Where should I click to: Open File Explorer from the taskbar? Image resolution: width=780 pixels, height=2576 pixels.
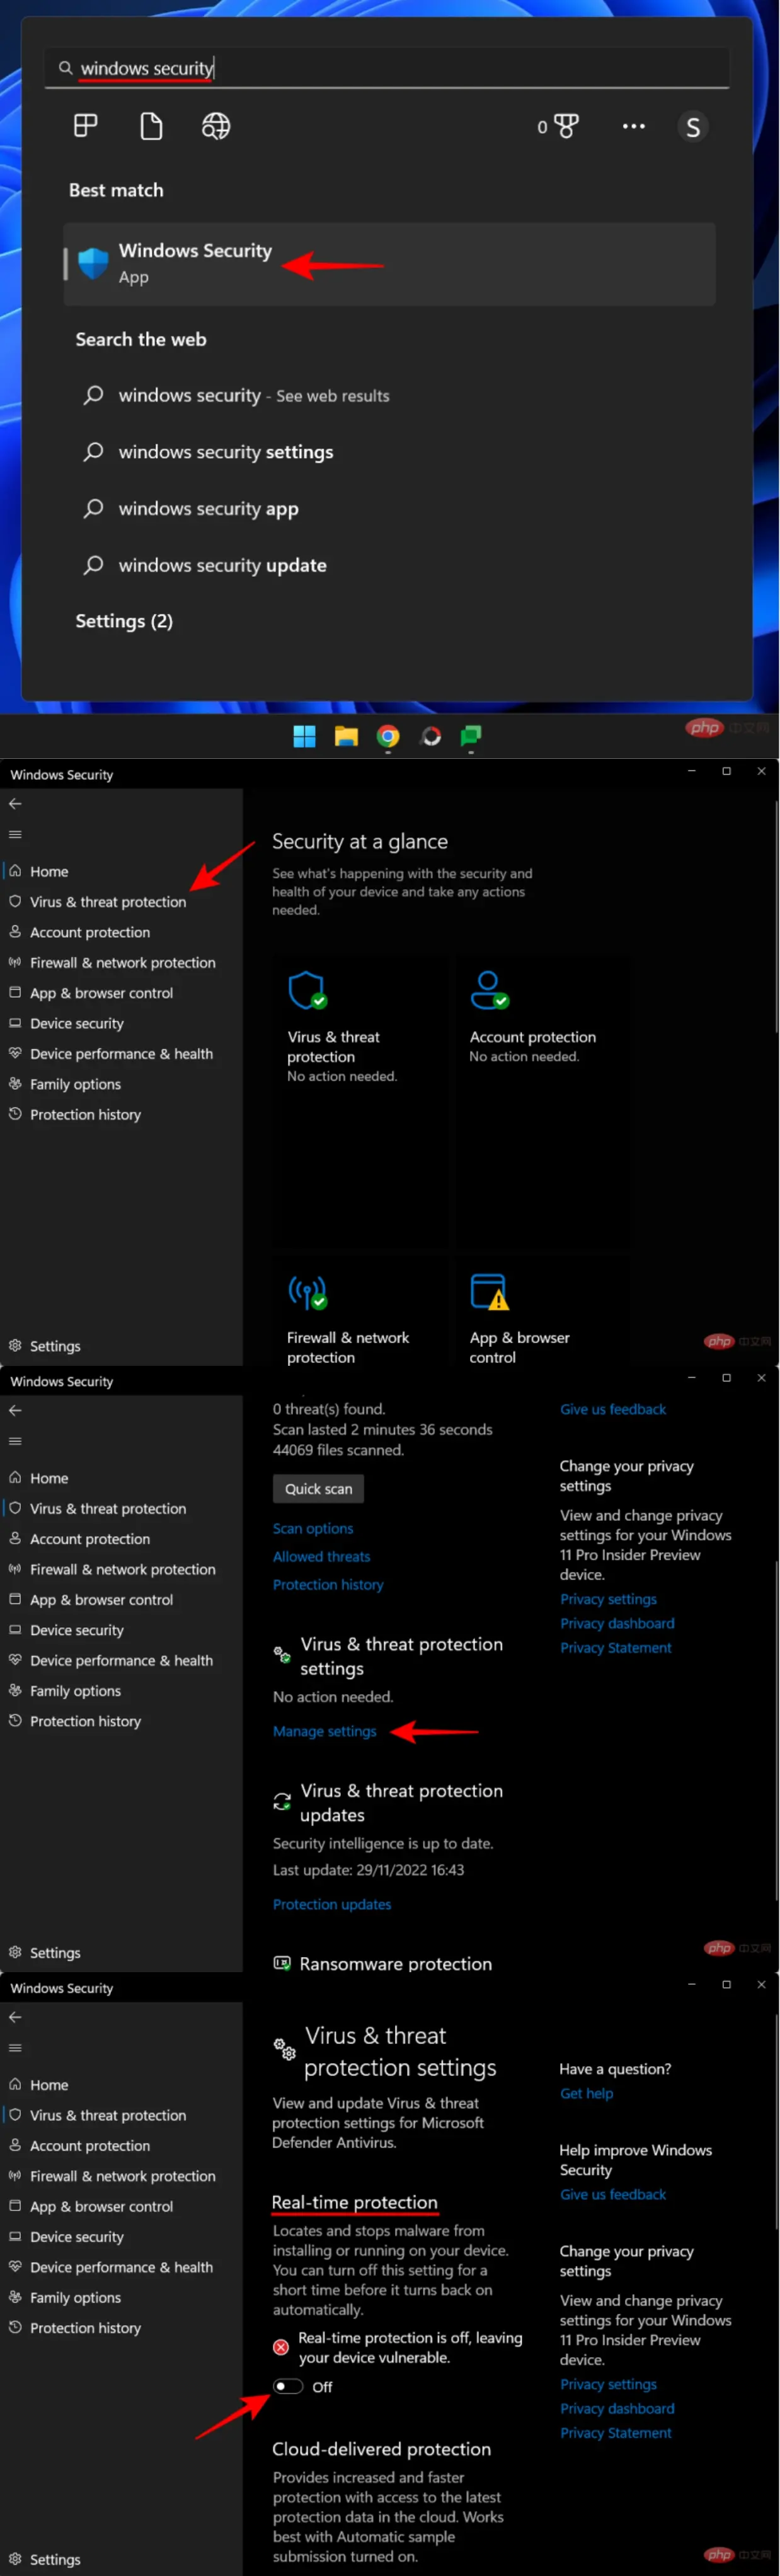[x=346, y=737]
